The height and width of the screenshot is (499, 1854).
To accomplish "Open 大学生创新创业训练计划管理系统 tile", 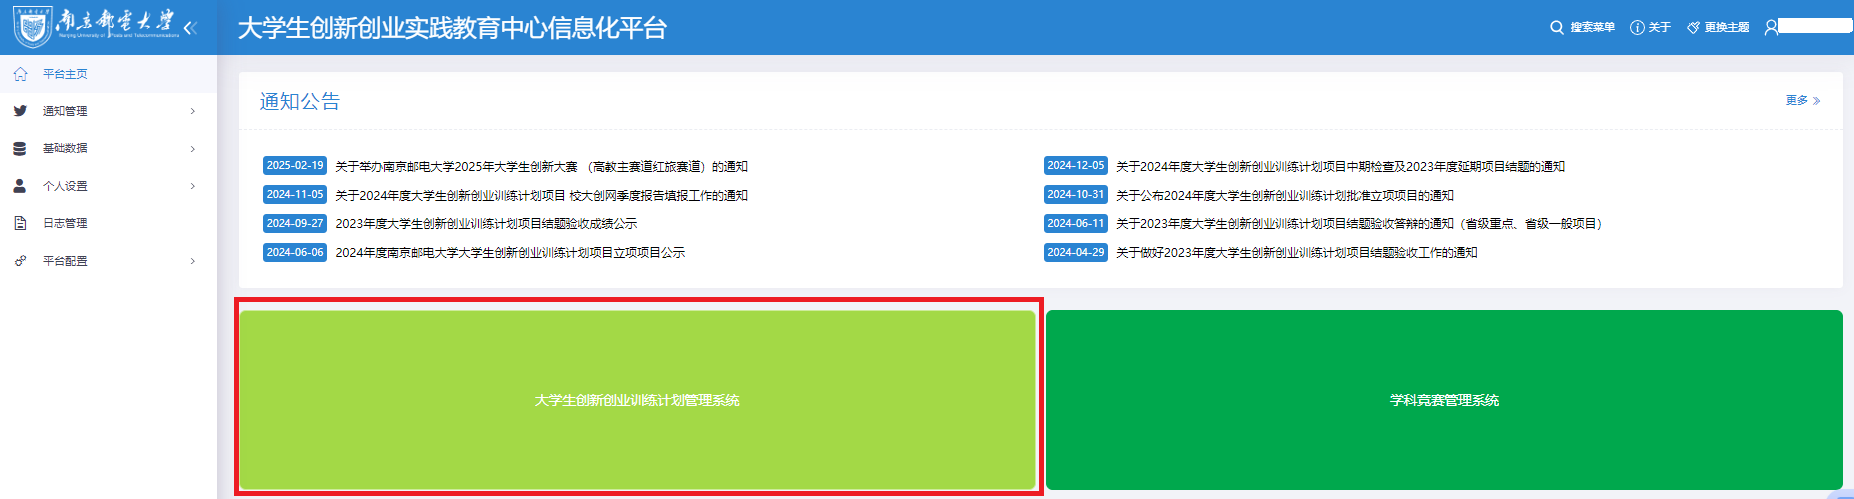I will coord(637,400).
